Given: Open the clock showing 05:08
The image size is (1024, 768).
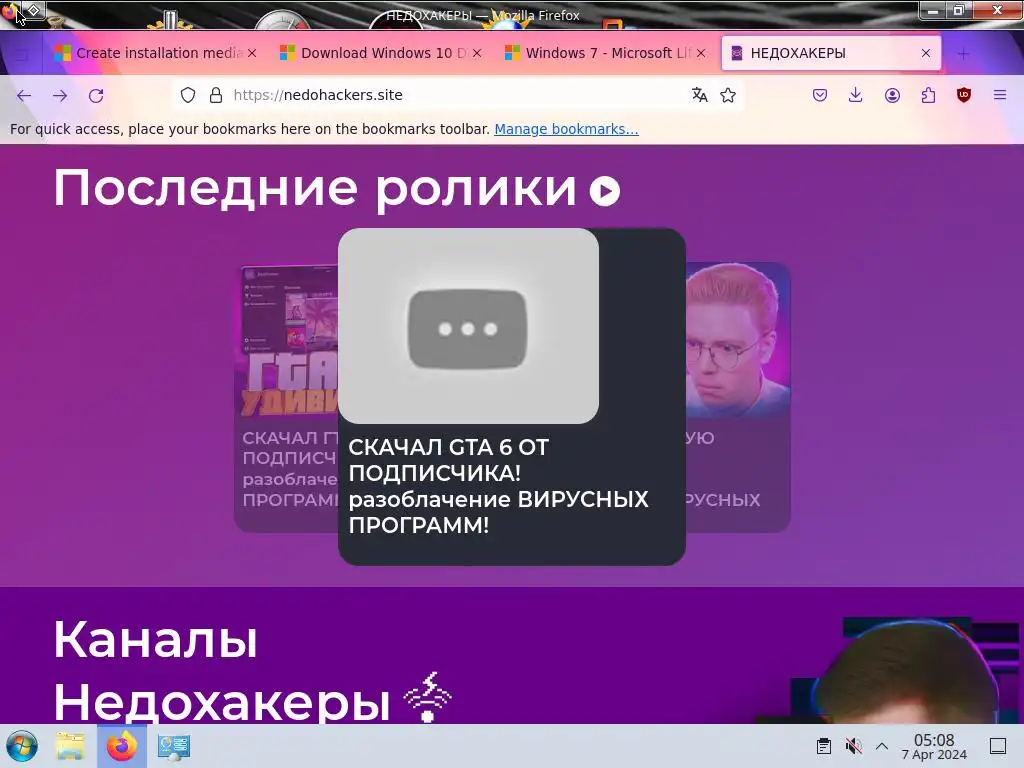Looking at the screenshot, I should 934,746.
